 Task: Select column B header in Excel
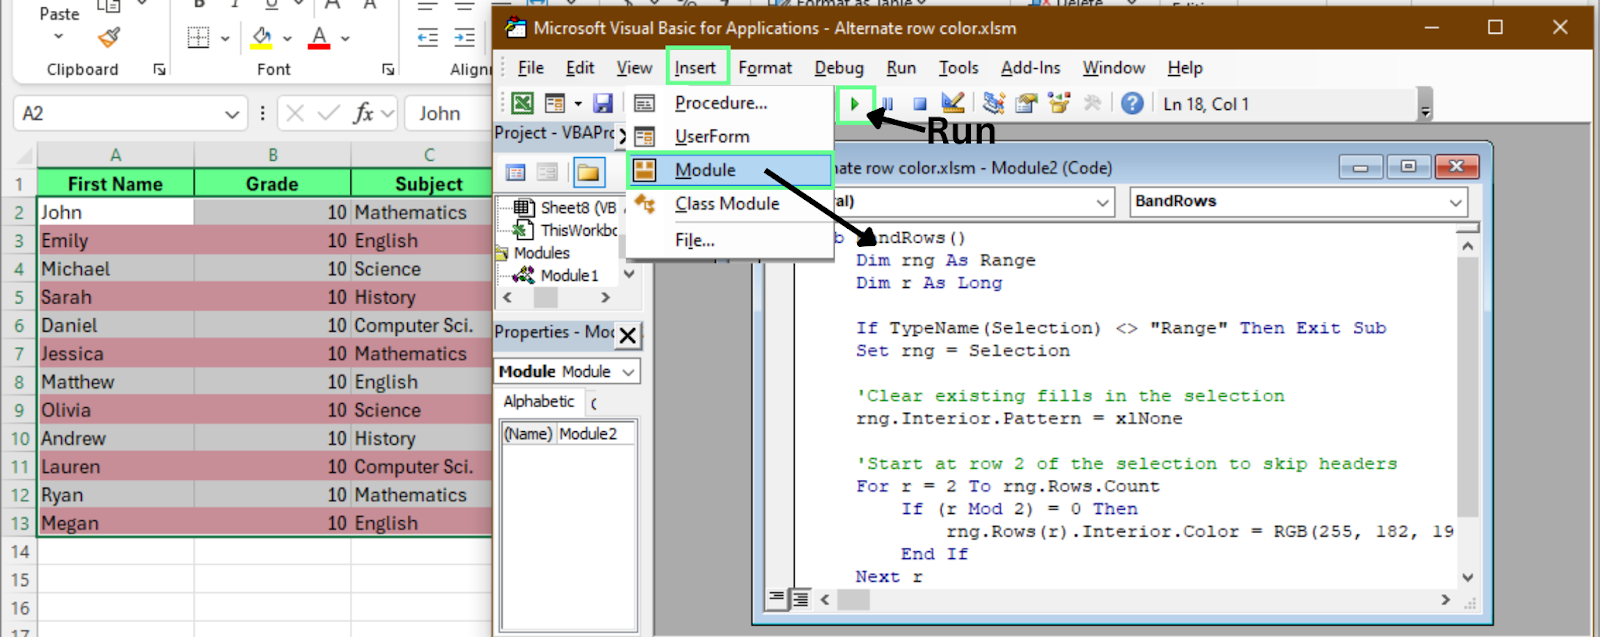click(272, 155)
